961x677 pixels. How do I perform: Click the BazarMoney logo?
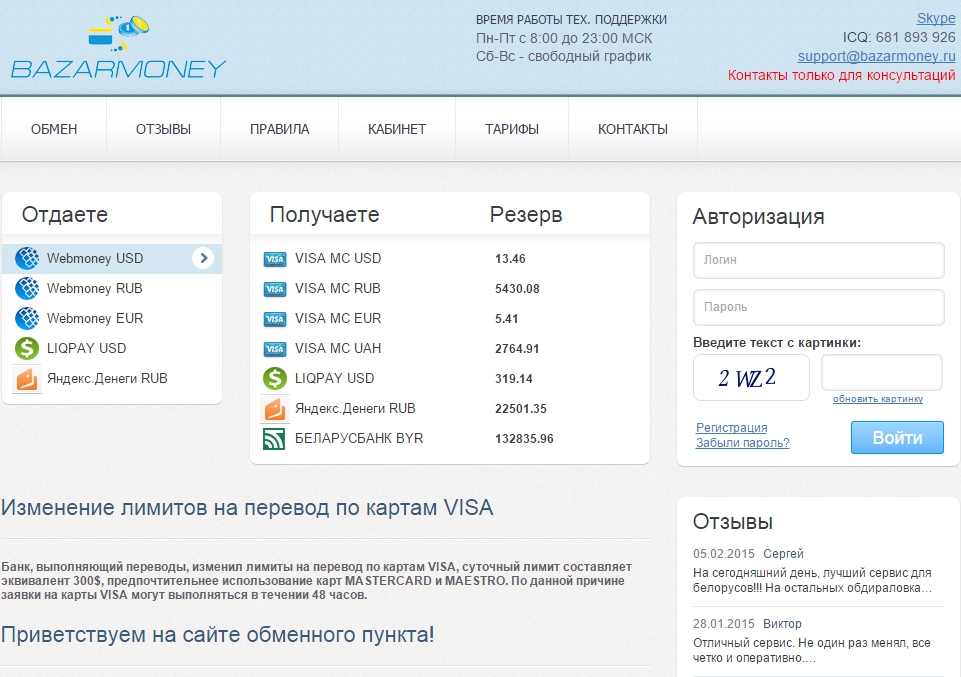[x=118, y=48]
